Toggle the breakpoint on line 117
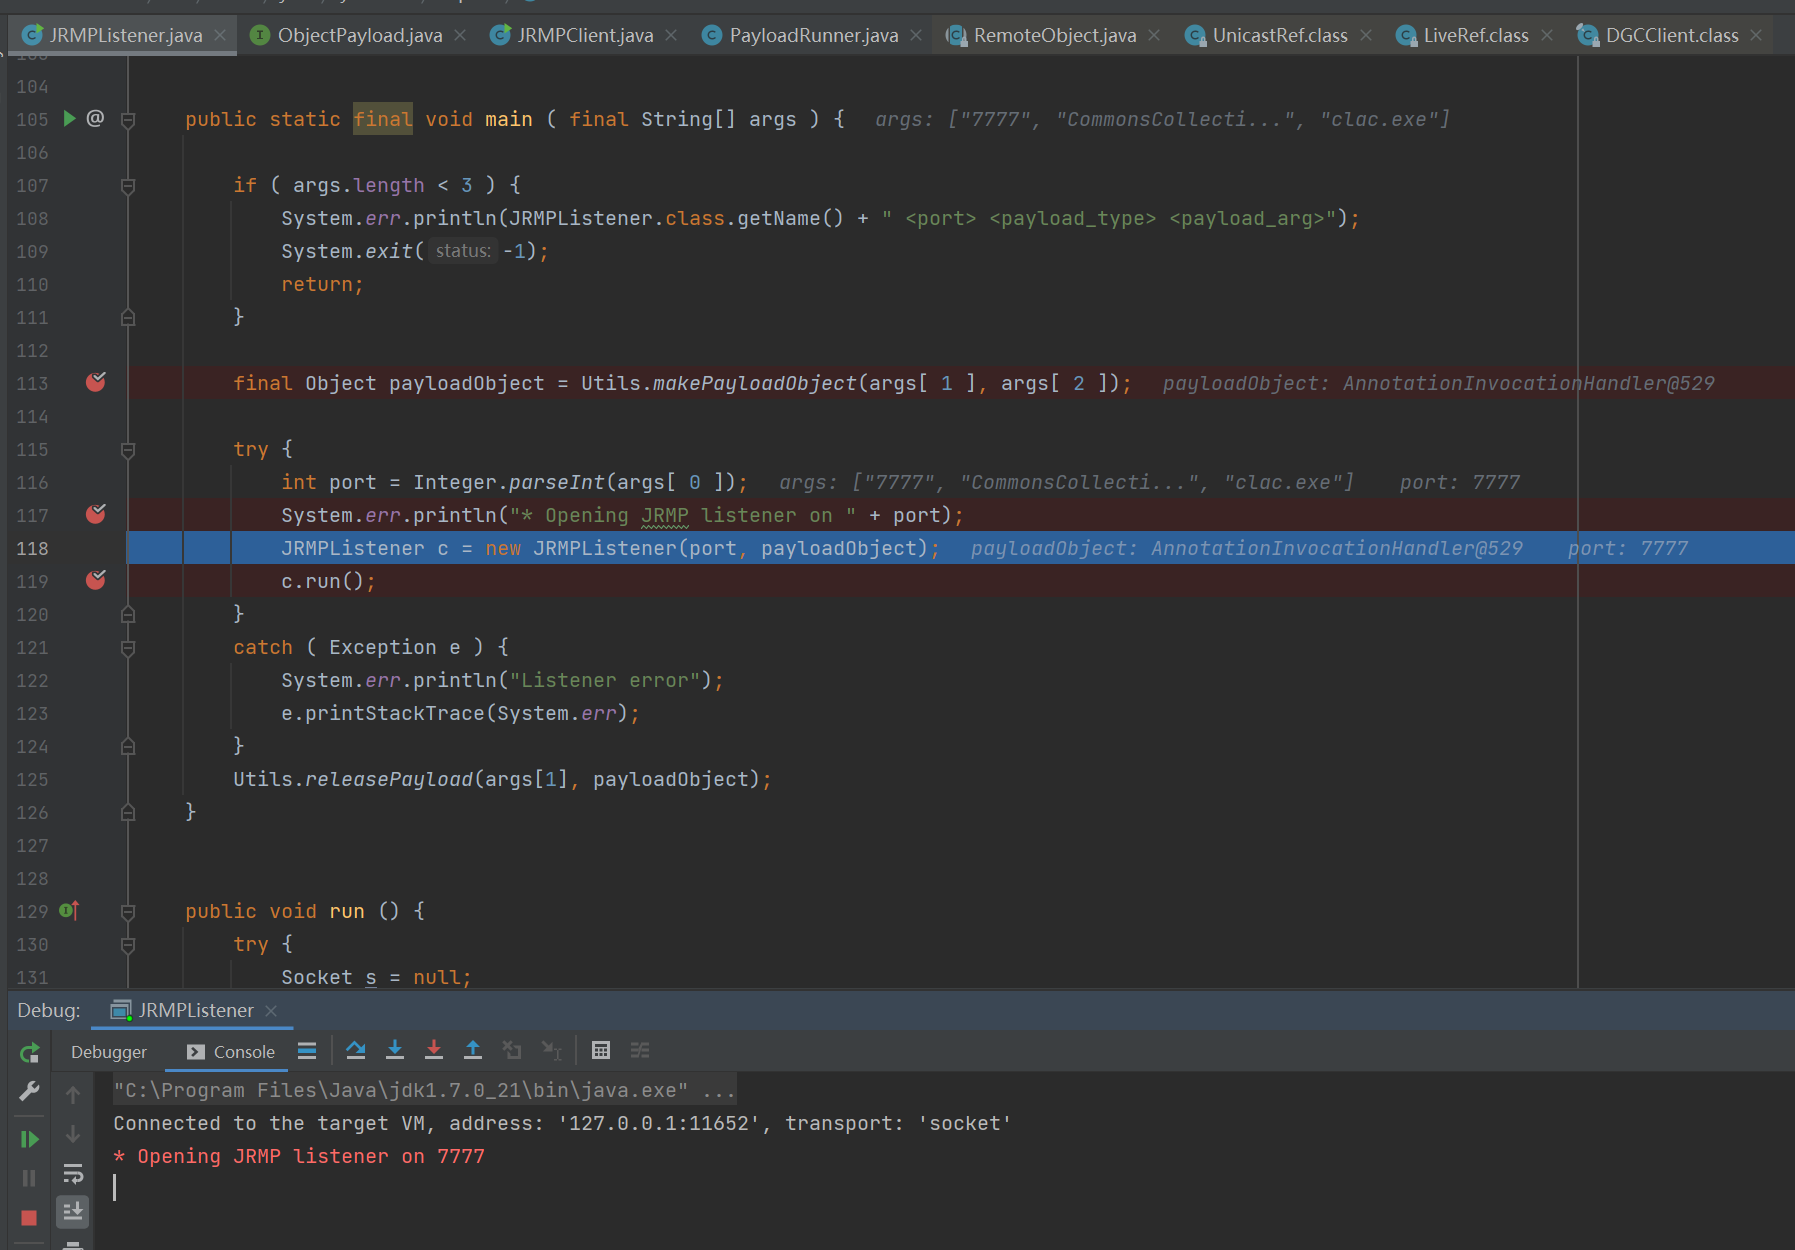 [x=96, y=514]
